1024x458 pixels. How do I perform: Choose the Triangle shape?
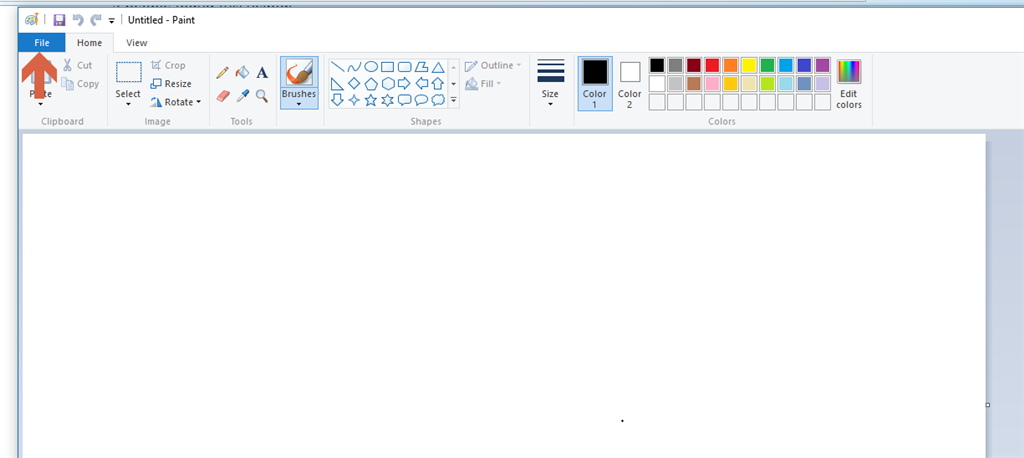(x=438, y=67)
